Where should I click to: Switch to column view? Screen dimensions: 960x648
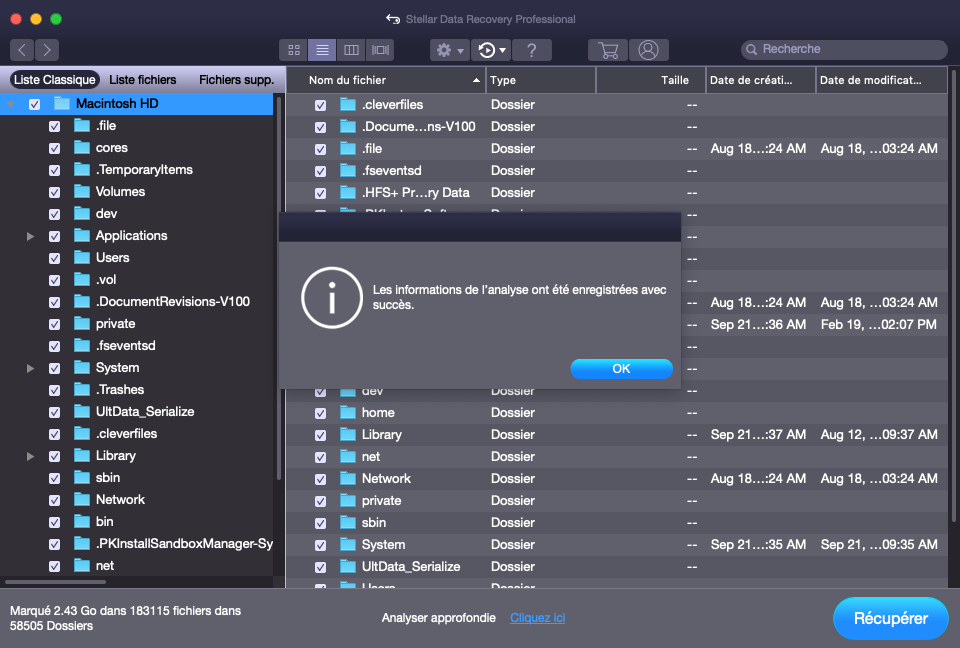(351, 50)
